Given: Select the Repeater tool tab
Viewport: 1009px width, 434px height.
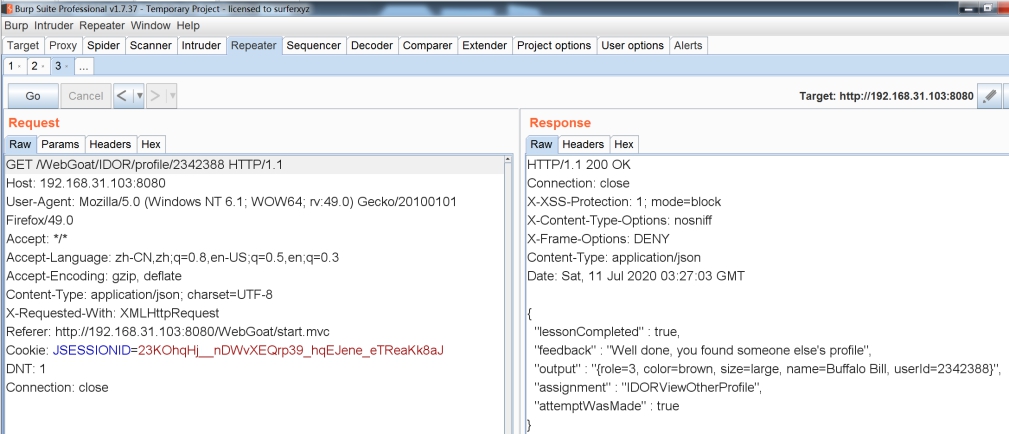Looking at the screenshot, I should click(x=254, y=45).
